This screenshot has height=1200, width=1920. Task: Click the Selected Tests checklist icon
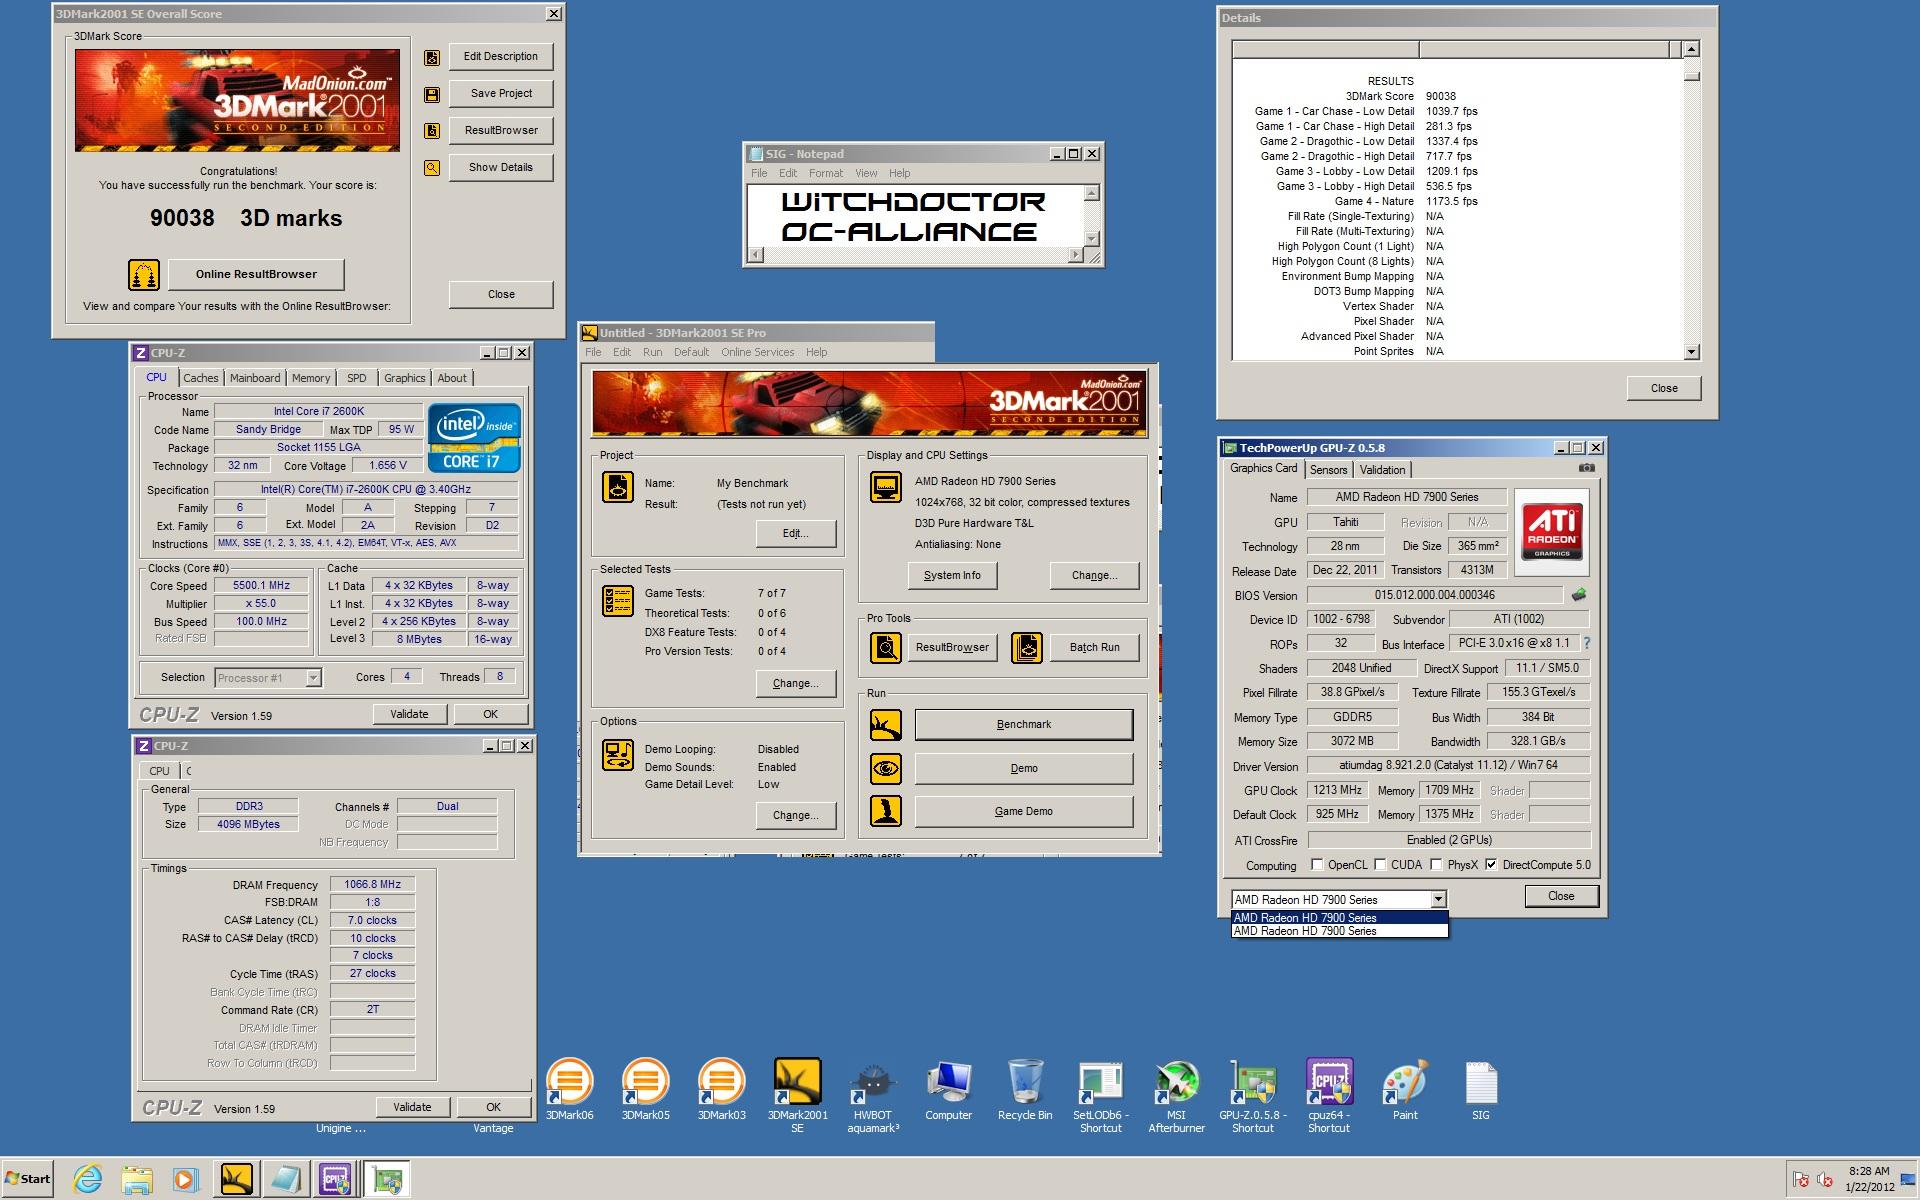[617, 600]
